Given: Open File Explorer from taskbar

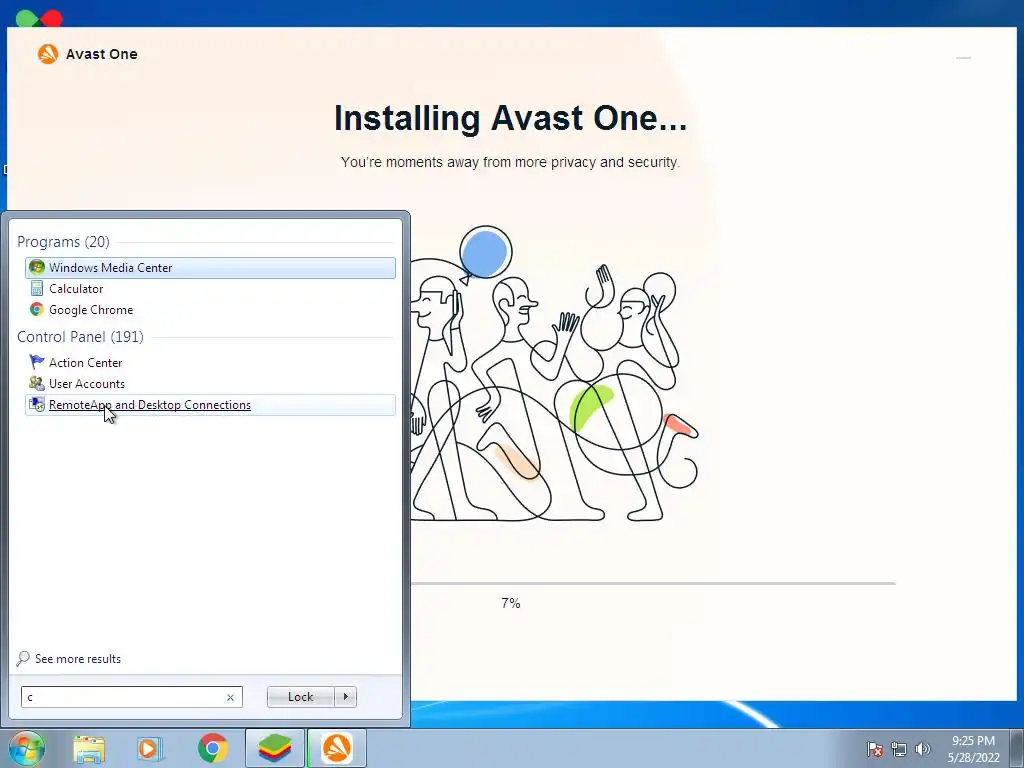Looking at the screenshot, I should tap(89, 749).
